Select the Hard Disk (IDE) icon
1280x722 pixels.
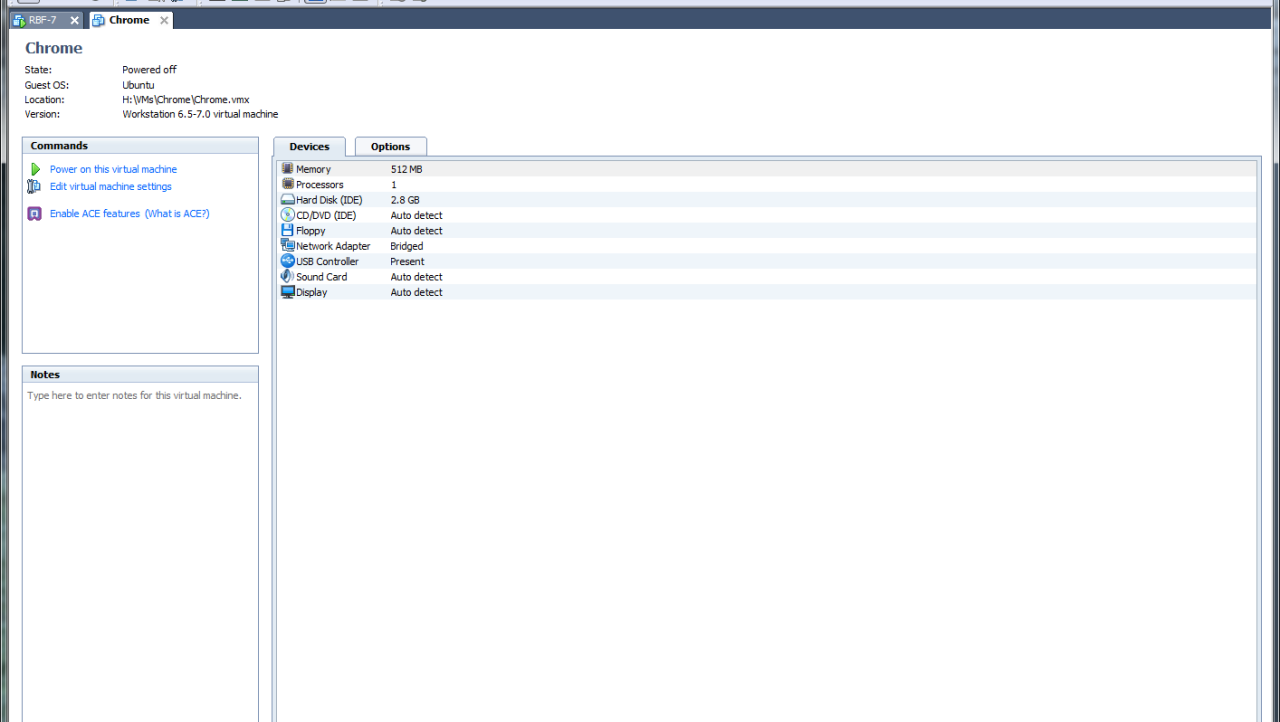click(x=288, y=200)
